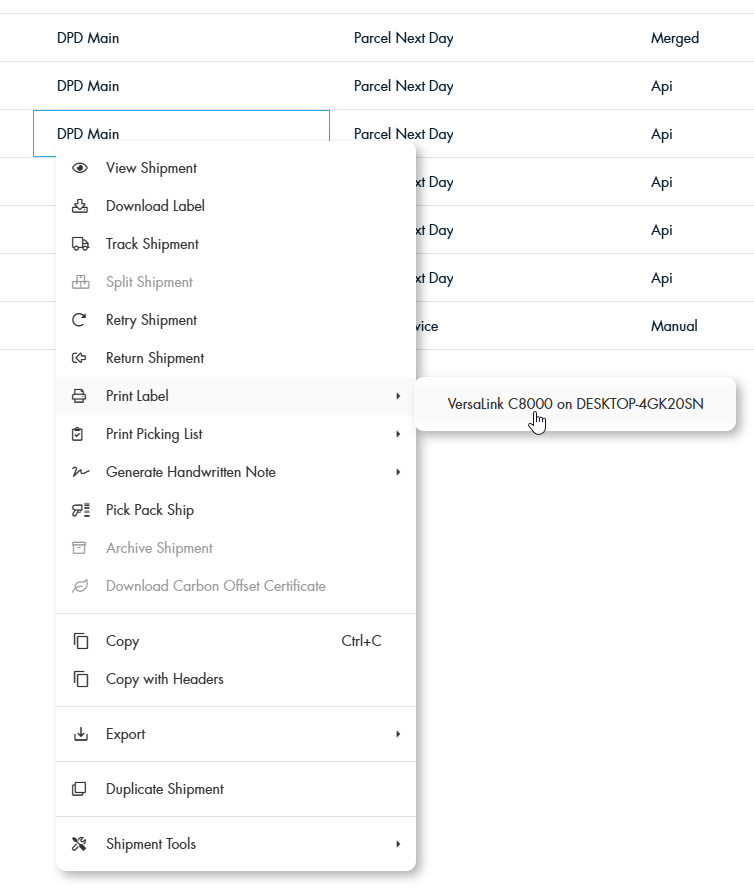Screen dimensions: 754x892
Task: Click the Shipment Tools wrench icon
Action: 80,844
